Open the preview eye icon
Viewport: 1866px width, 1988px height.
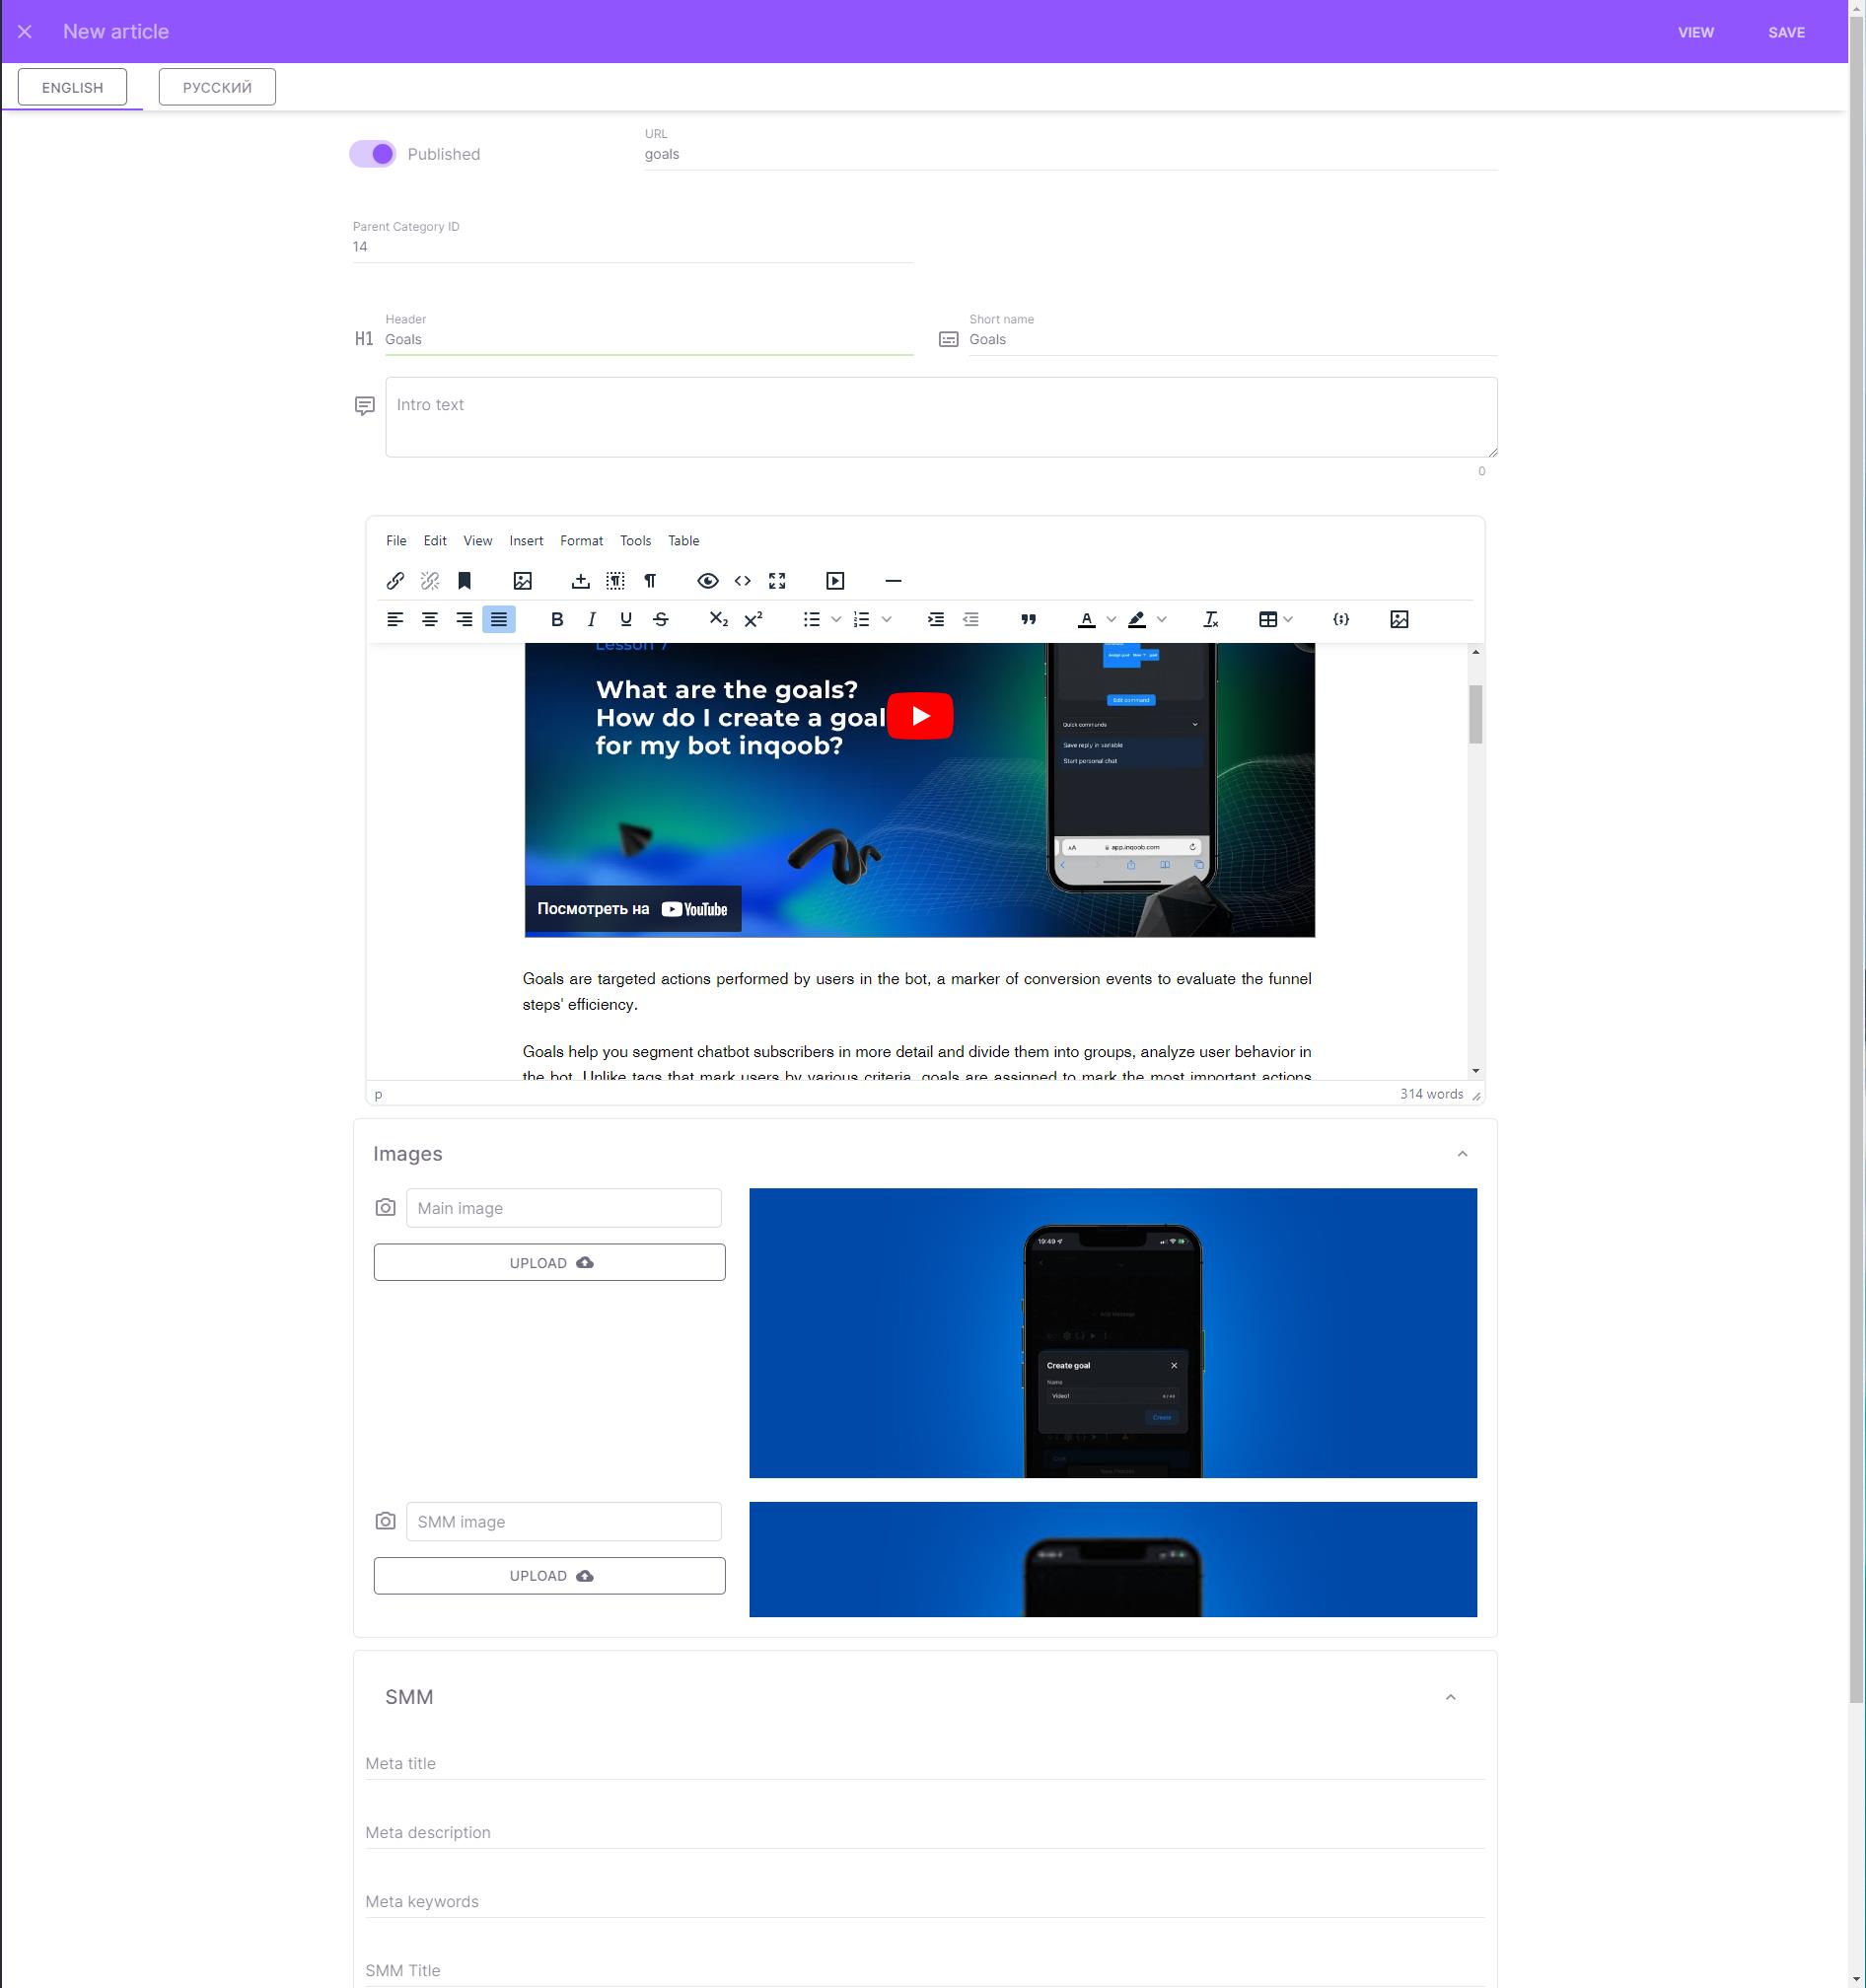[x=708, y=581]
